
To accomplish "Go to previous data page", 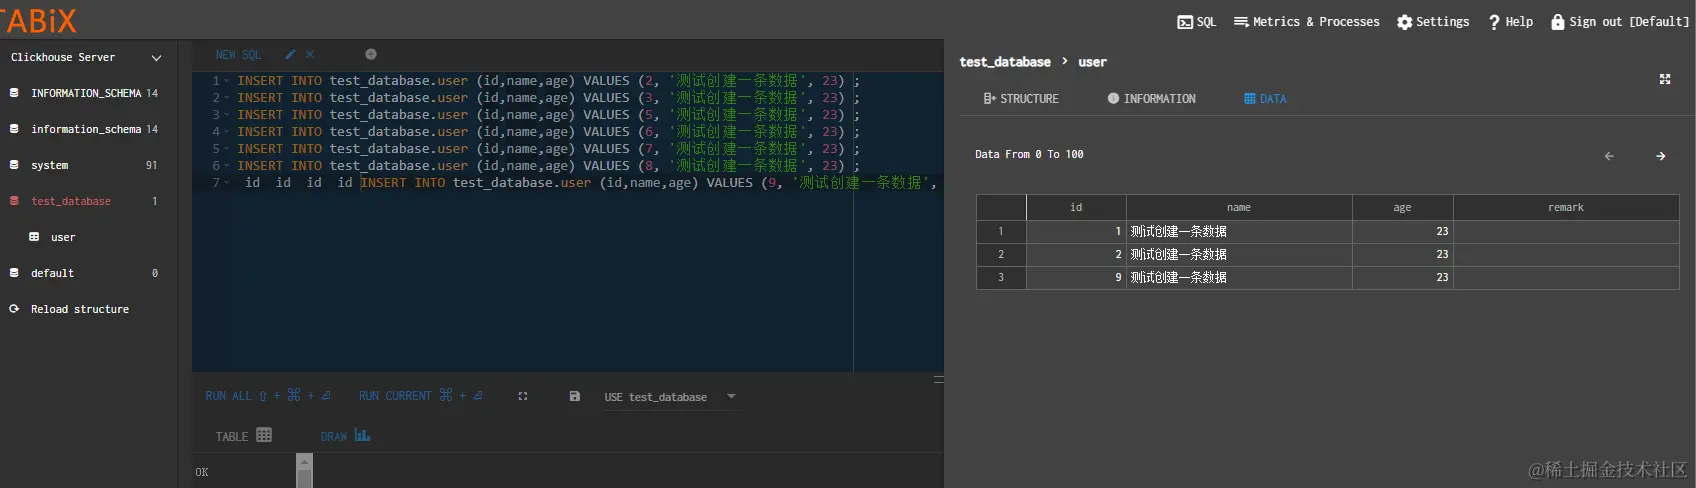I will (x=1609, y=156).
